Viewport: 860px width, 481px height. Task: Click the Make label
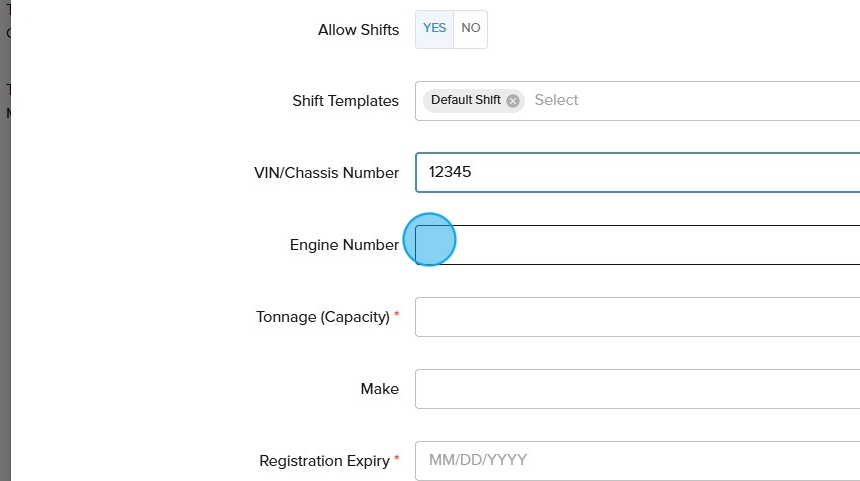click(x=379, y=389)
